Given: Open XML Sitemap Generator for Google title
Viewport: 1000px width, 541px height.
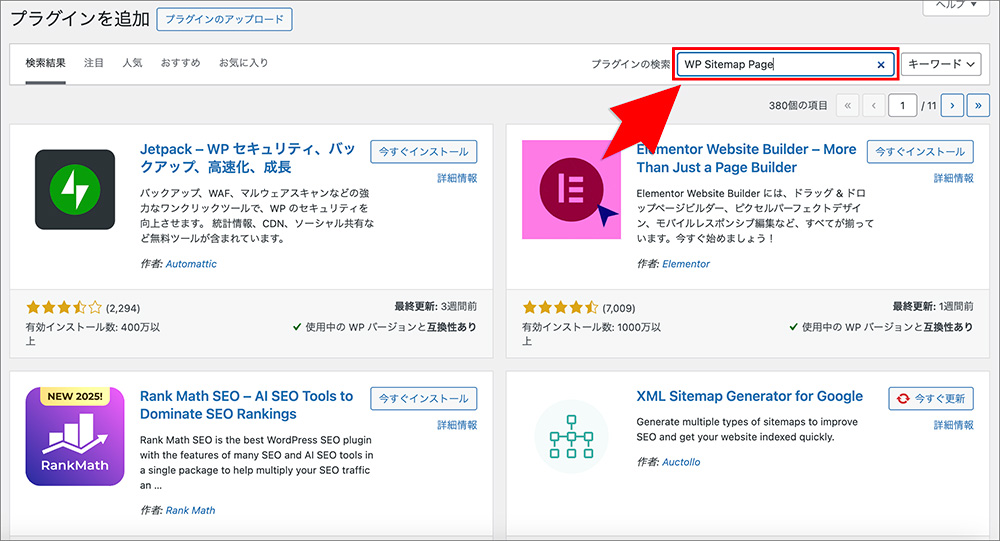Looking at the screenshot, I should pos(749,396).
